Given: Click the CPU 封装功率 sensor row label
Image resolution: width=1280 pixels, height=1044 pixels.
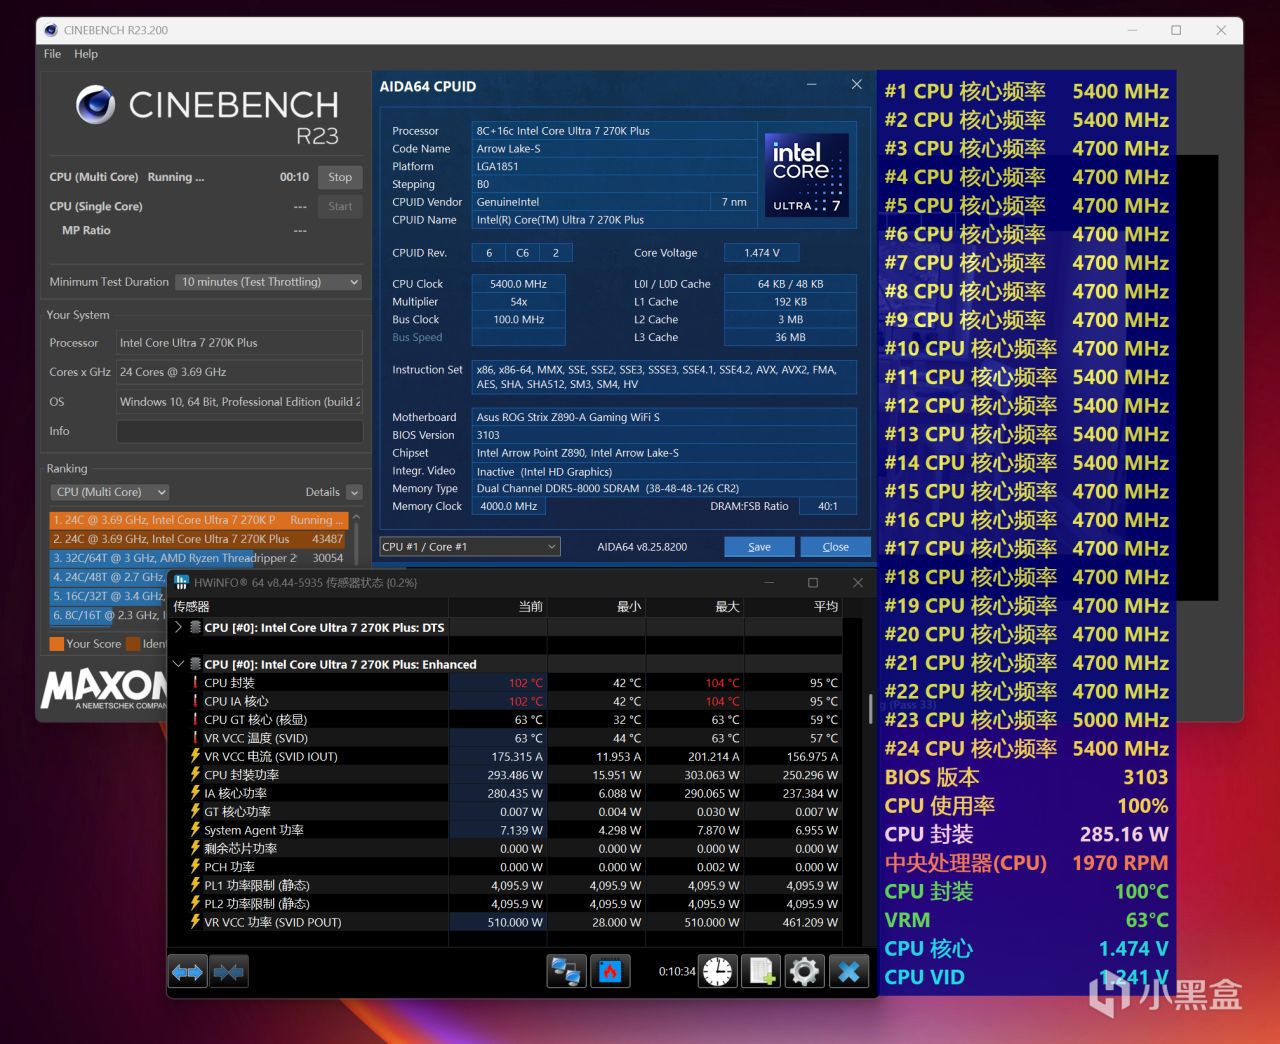Looking at the screenshot, I should (242, 775).
